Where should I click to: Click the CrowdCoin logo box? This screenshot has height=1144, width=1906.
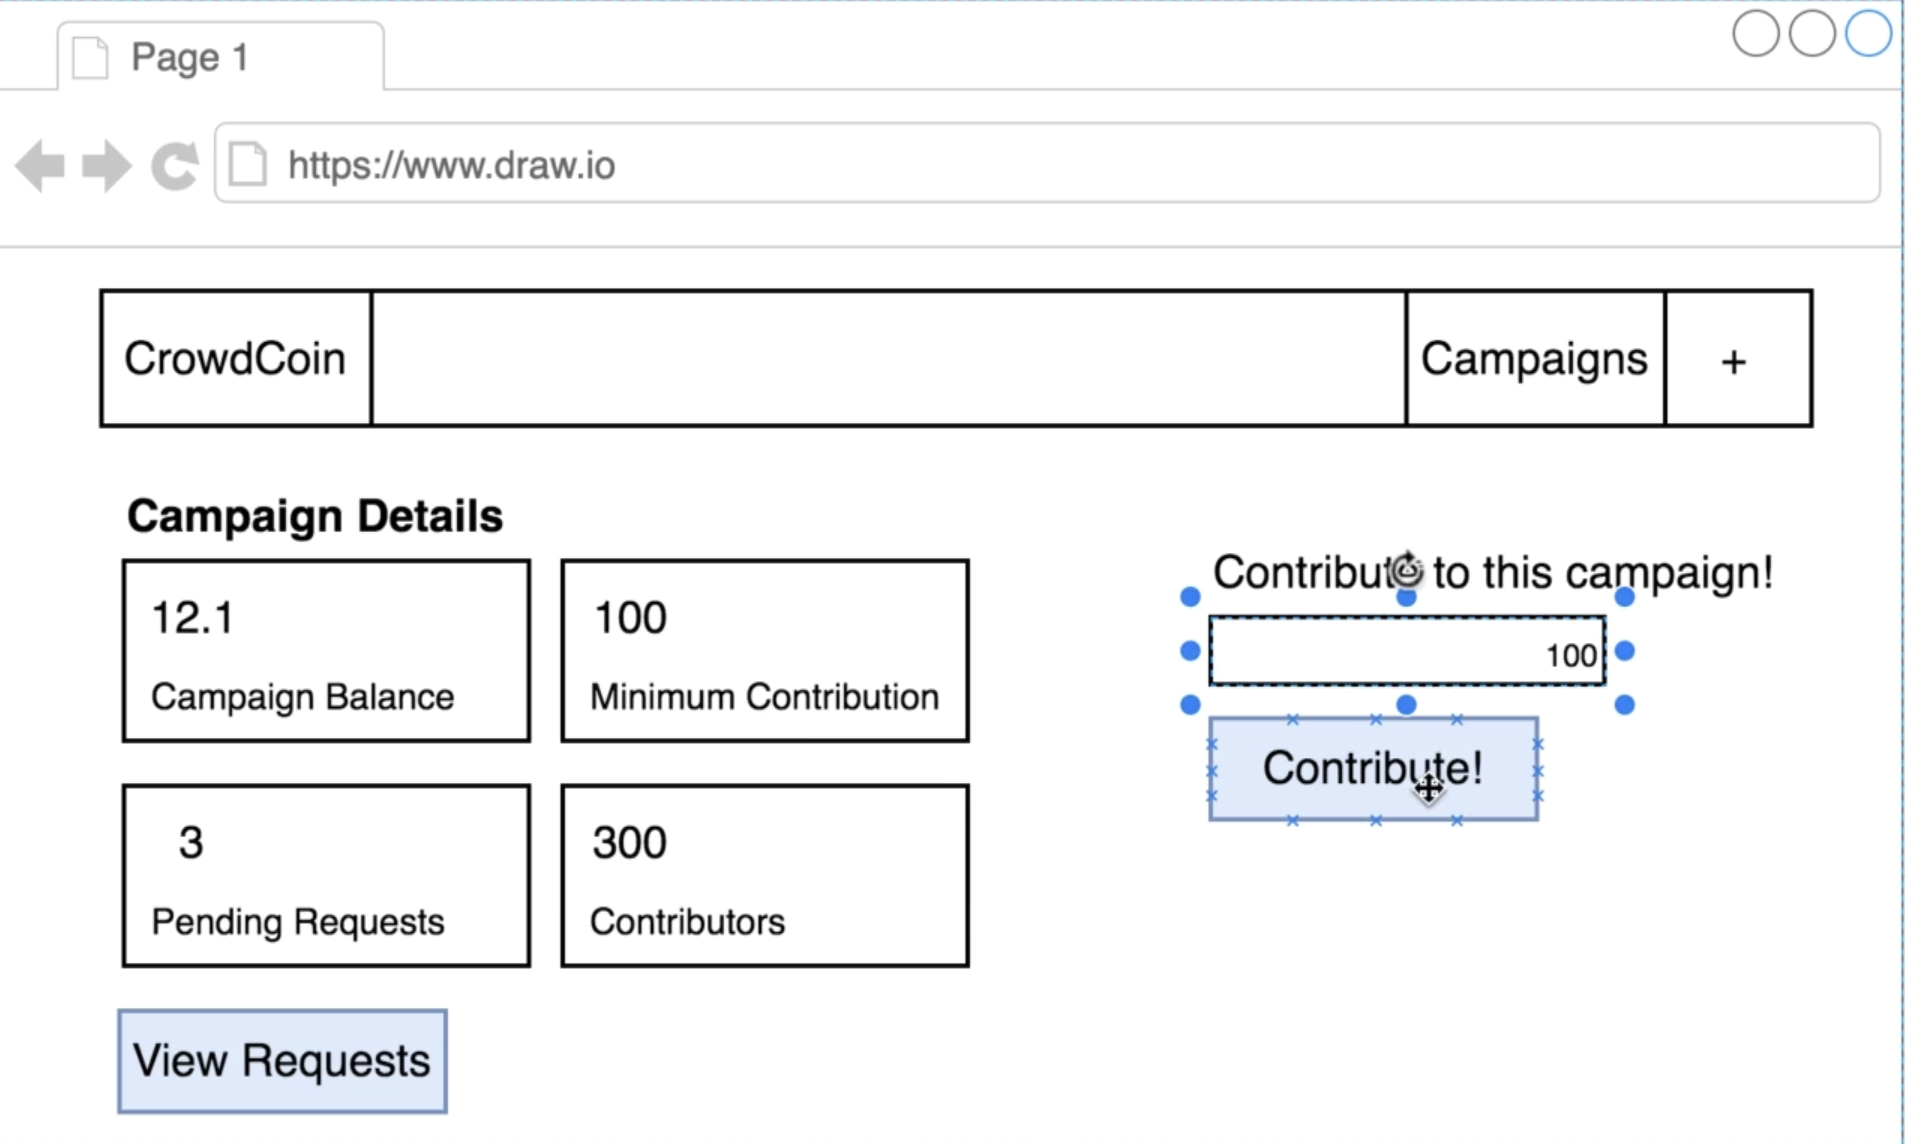coord(235,360)
